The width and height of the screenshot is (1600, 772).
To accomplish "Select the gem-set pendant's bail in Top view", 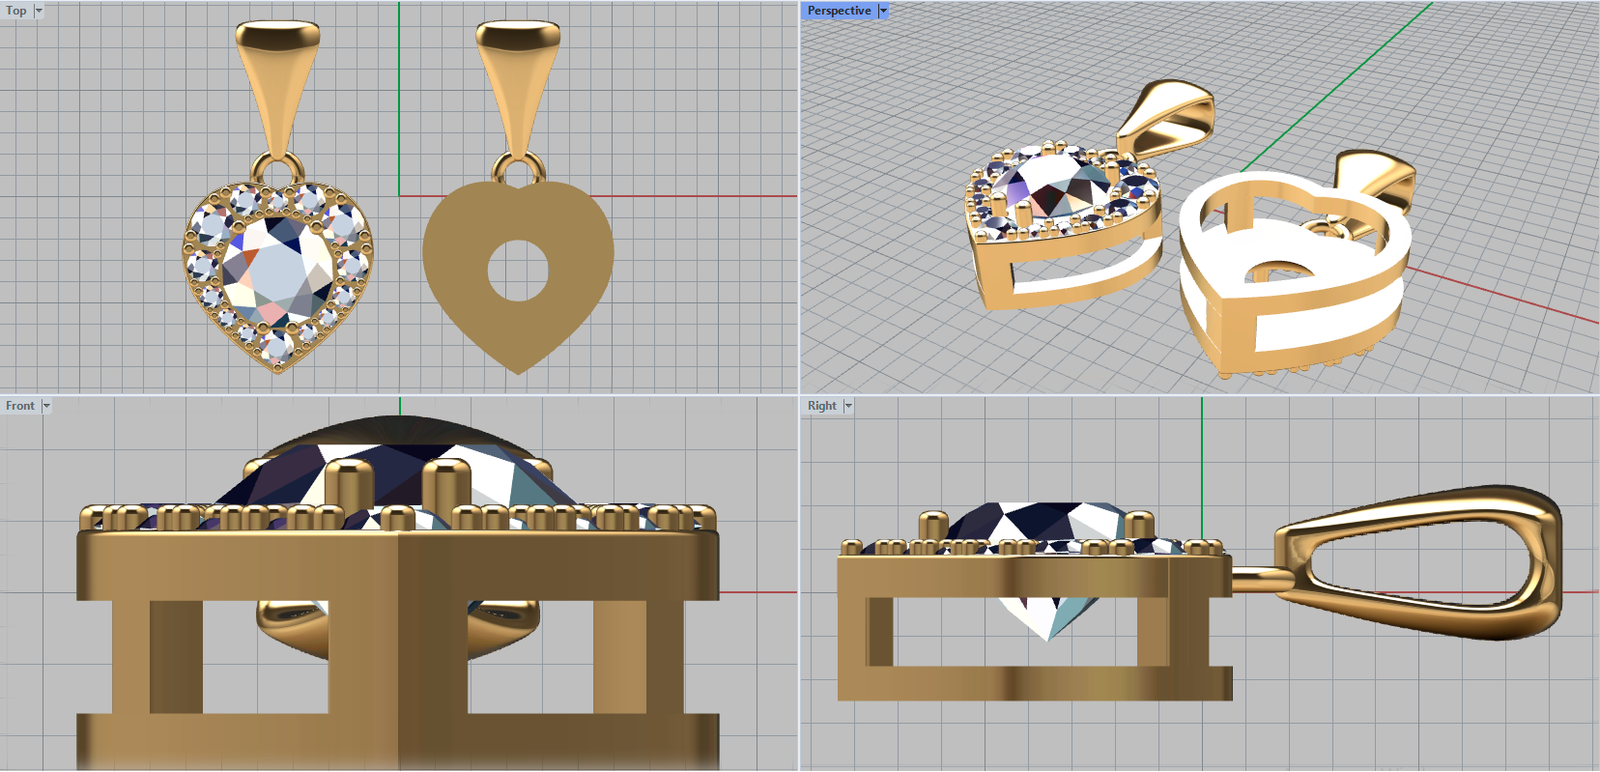I will (278, 88).
